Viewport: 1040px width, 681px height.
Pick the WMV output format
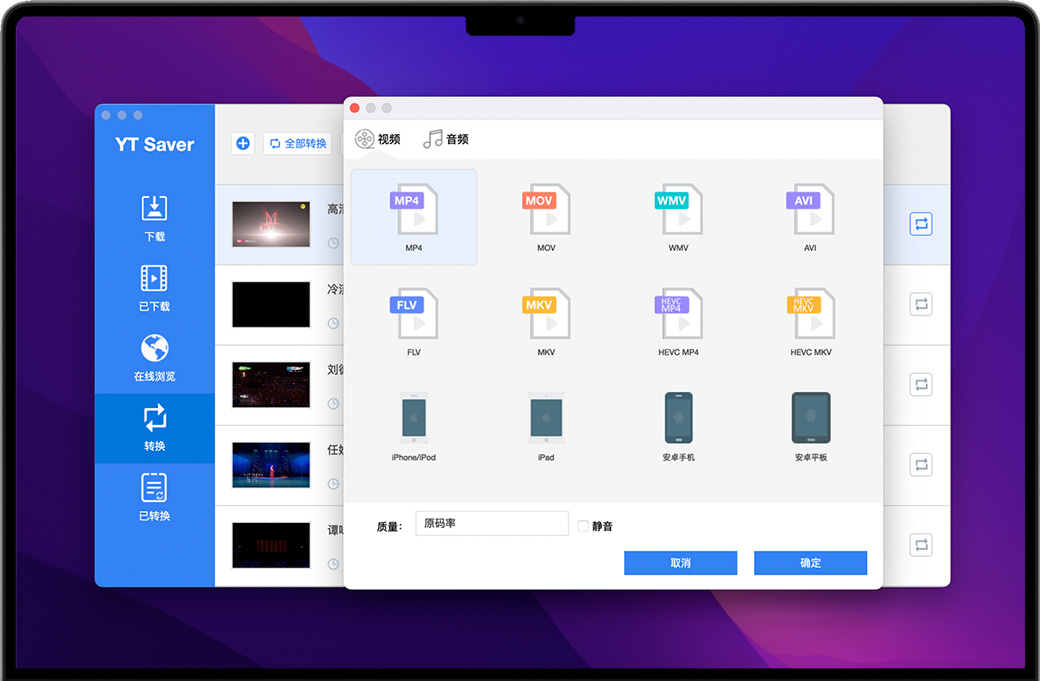pyautogui.click(x=678, y=210)
